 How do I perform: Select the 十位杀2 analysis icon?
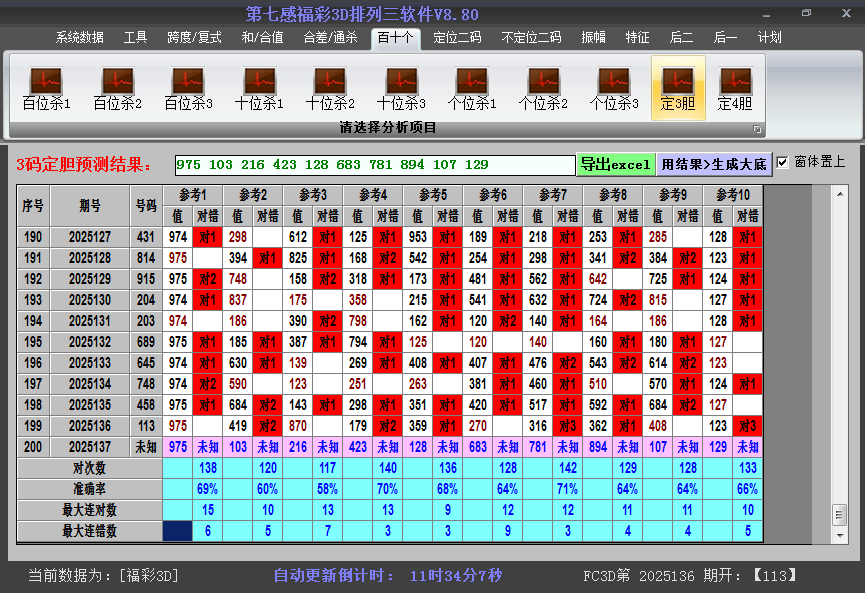click(330, 88)
